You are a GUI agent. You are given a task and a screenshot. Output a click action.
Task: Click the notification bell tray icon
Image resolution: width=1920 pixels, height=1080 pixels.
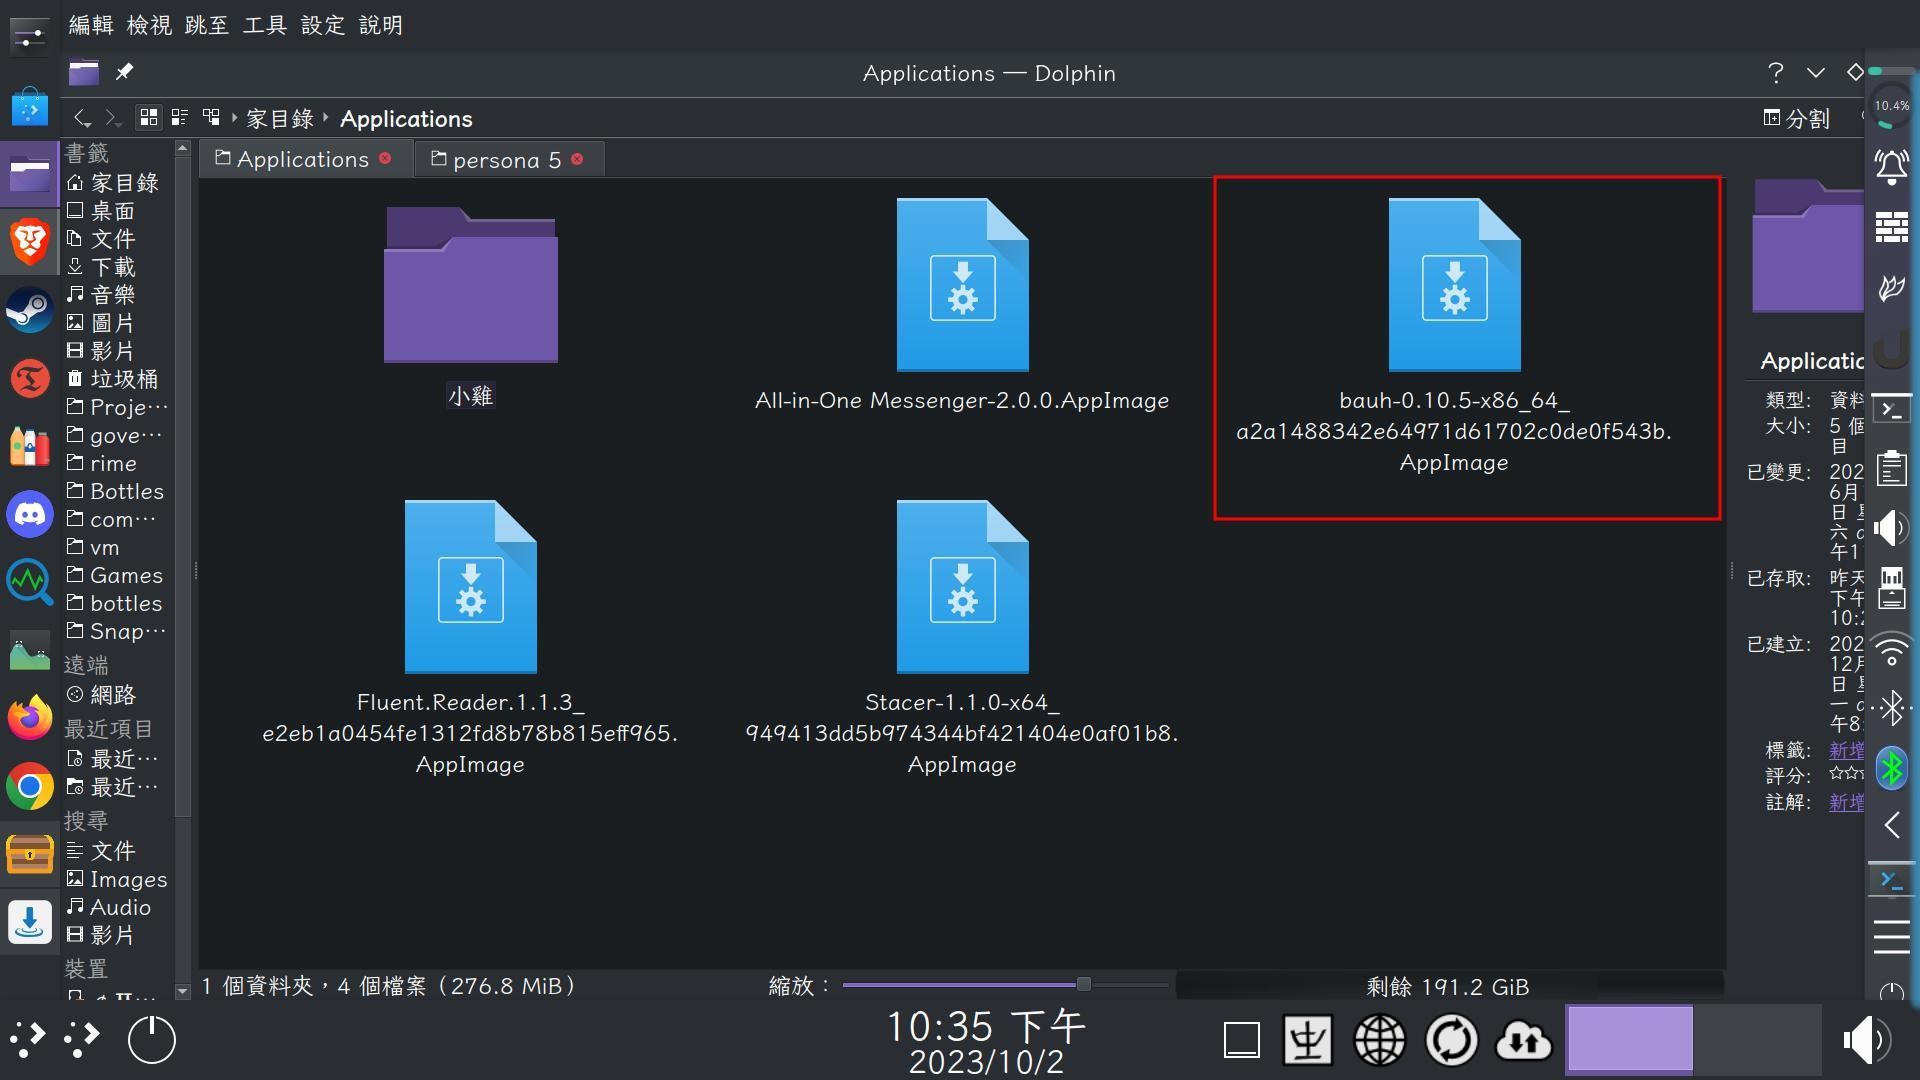click(1892, 167)
